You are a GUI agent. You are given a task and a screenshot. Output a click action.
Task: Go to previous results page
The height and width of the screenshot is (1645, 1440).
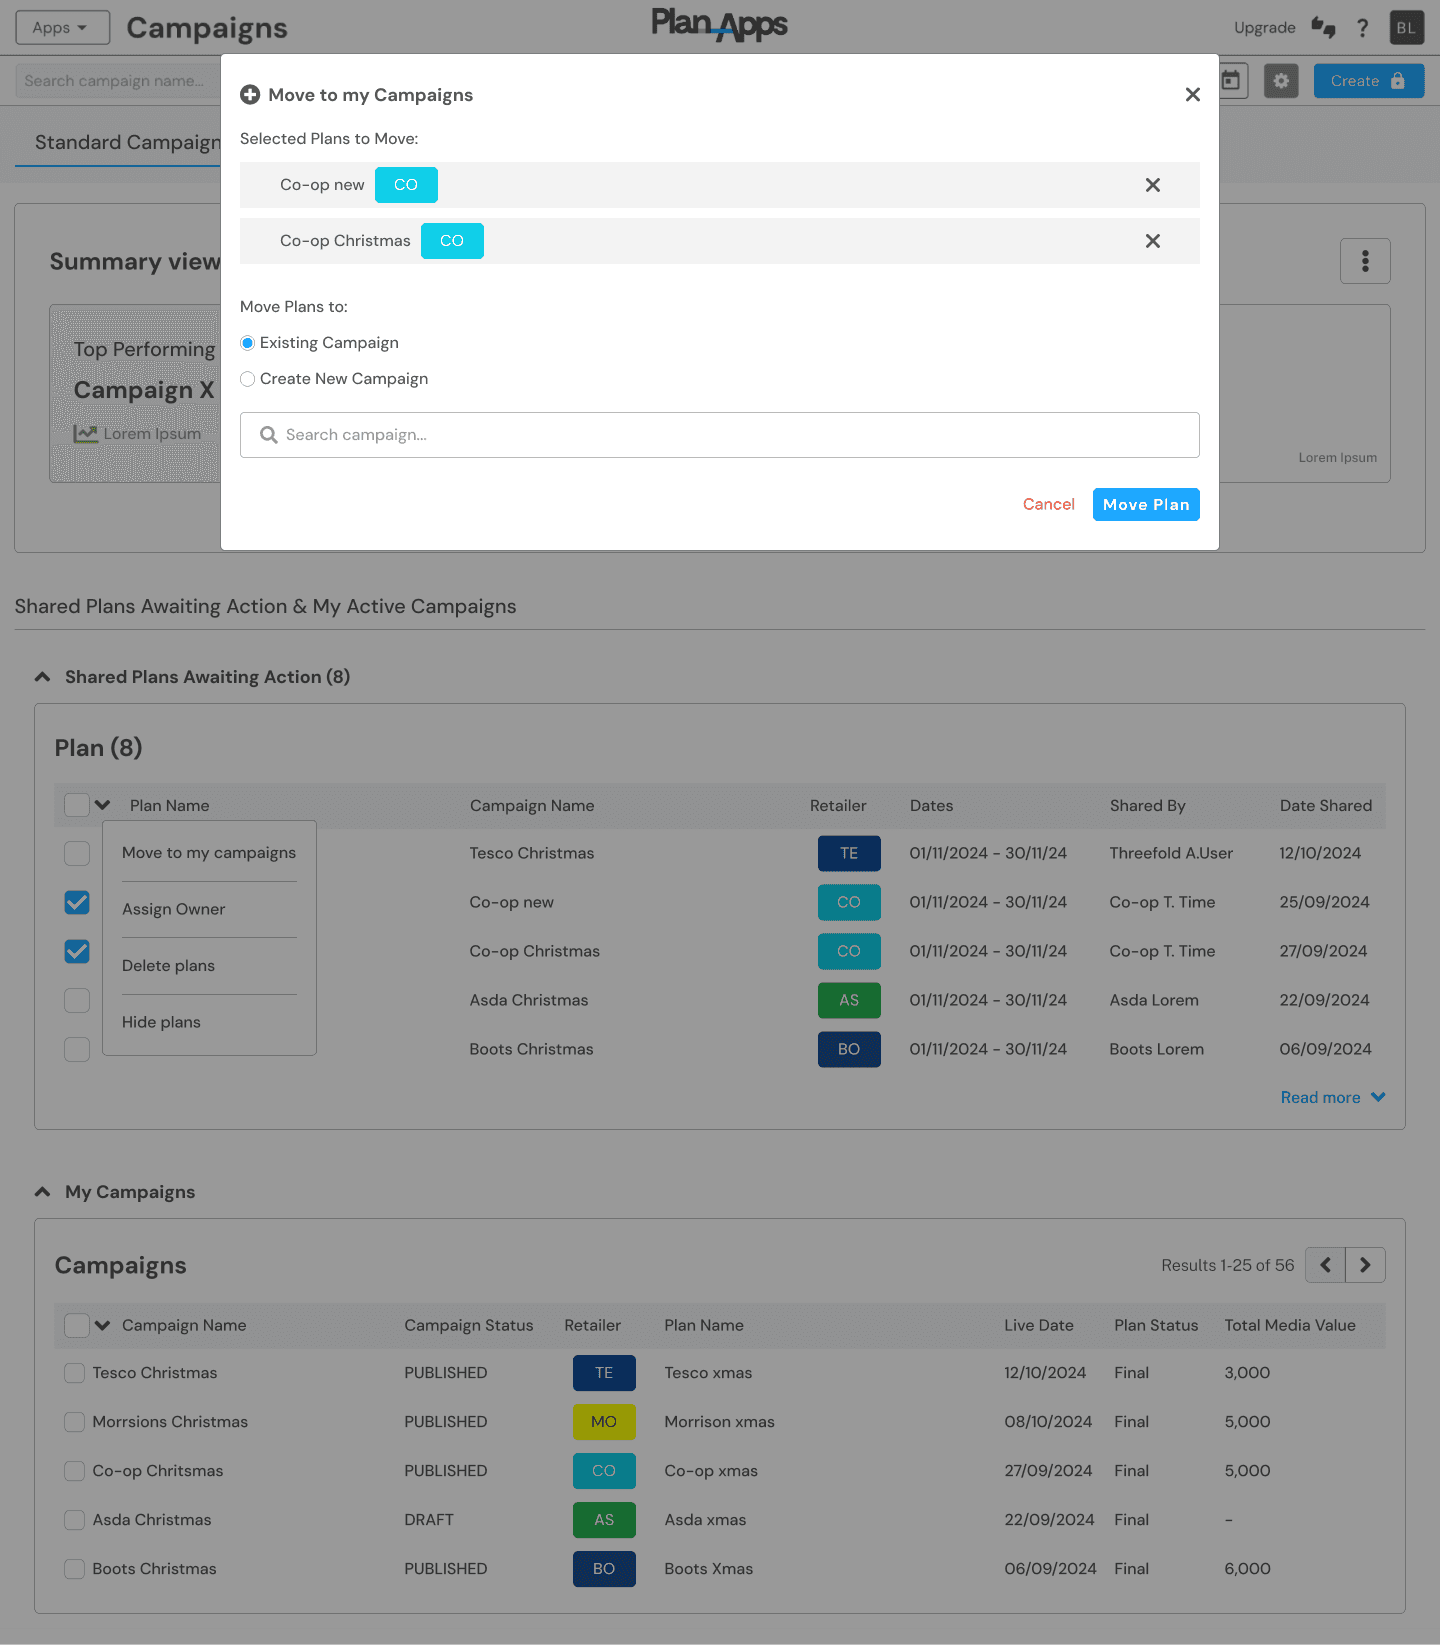click(1325, 1265)
